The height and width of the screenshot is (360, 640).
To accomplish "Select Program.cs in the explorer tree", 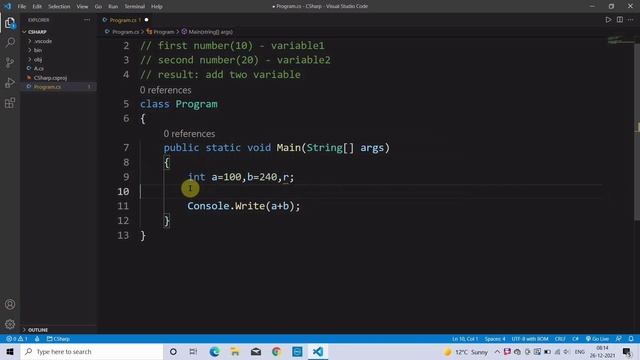I will coord(47,87).
